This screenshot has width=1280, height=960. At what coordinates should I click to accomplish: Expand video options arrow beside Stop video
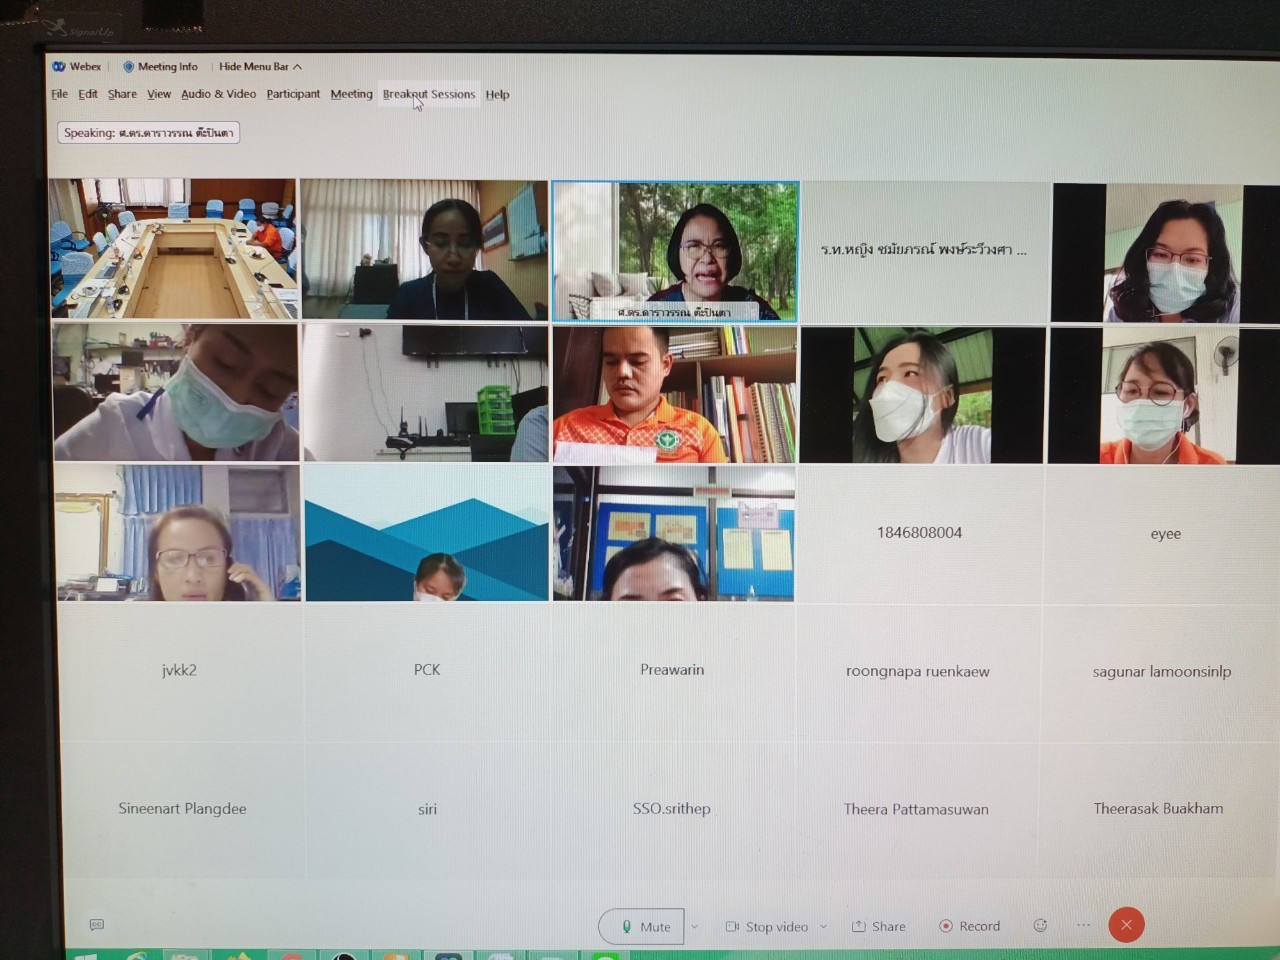[x=824, y=927]
